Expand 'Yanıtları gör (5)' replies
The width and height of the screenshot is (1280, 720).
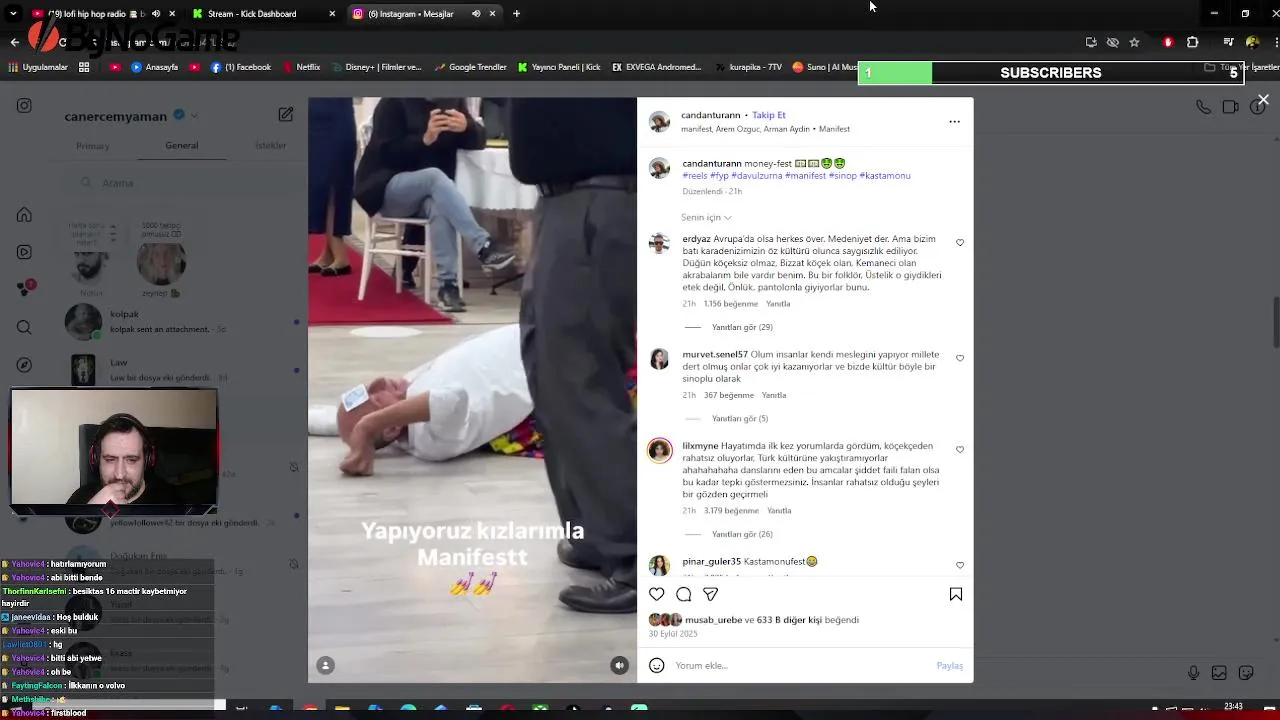[740, 419]
